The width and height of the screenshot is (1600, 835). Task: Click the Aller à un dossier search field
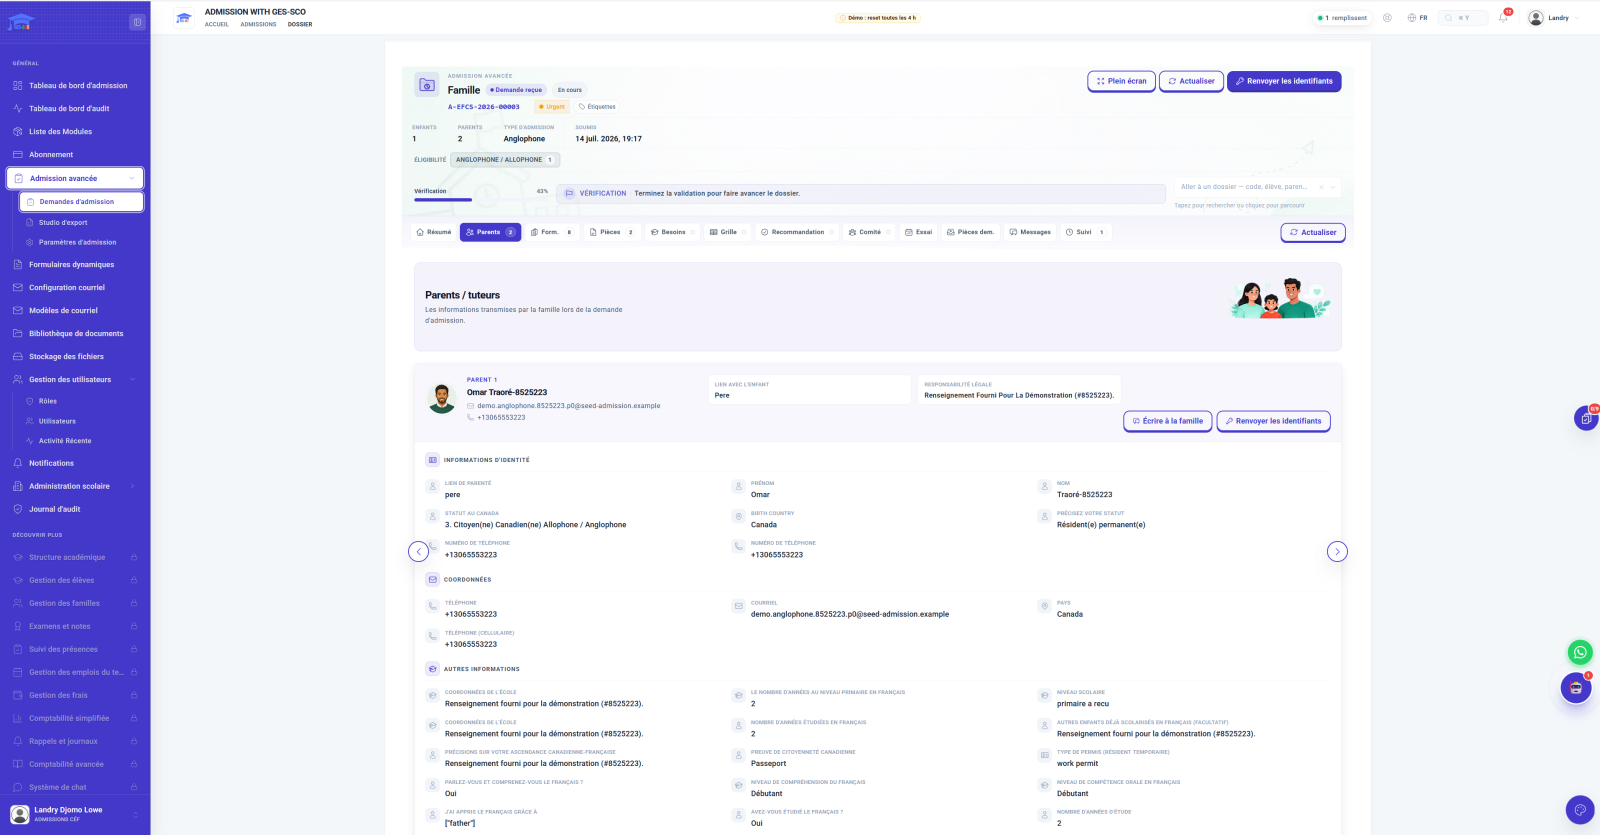point(1258,187)
